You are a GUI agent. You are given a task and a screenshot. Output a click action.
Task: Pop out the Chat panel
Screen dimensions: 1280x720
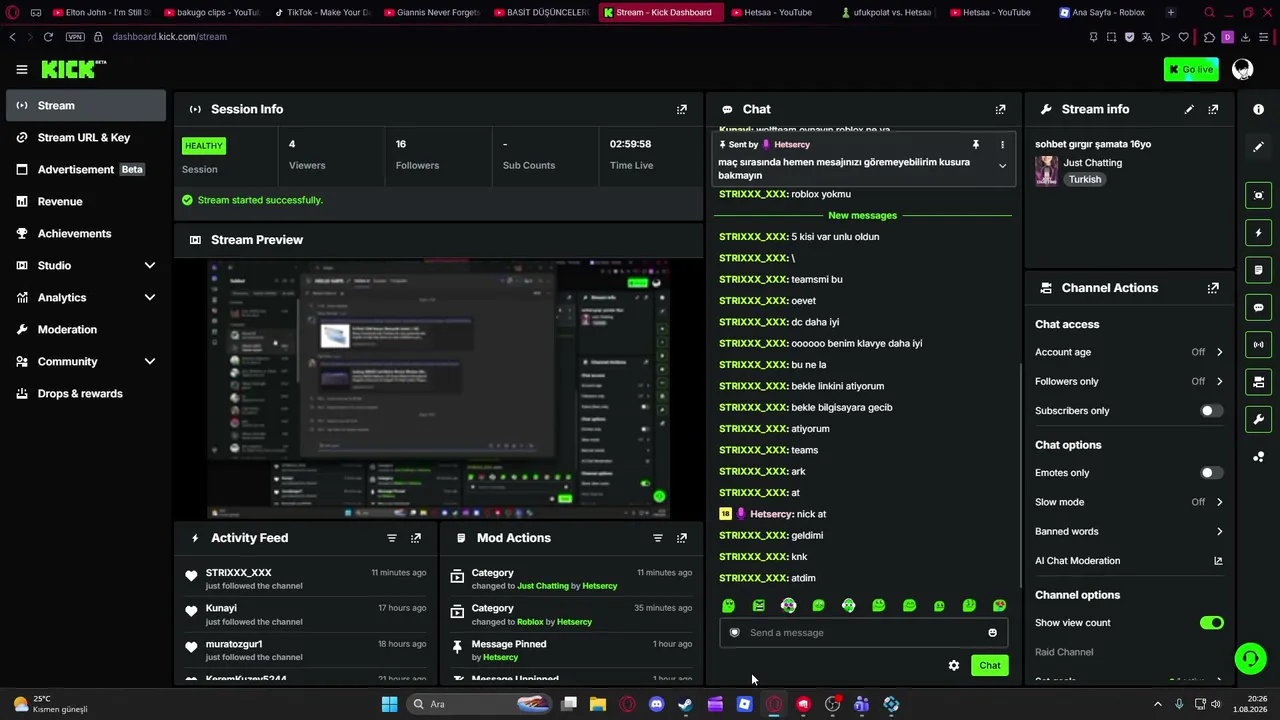[1000, 109]
